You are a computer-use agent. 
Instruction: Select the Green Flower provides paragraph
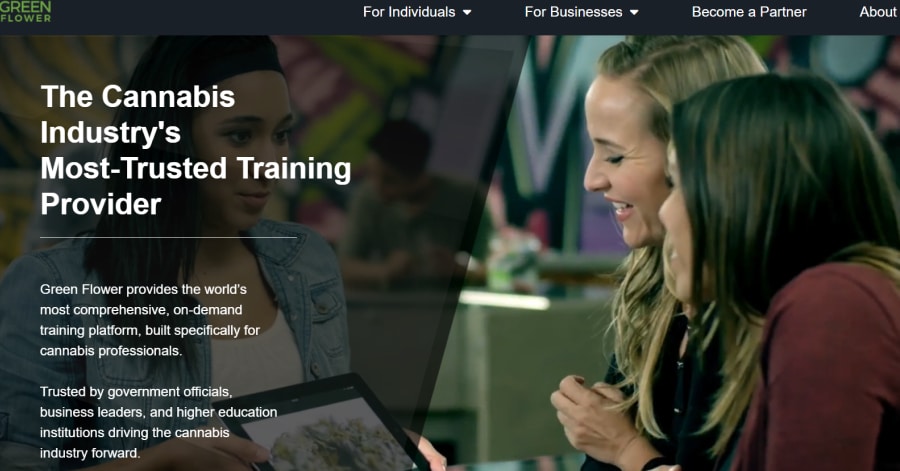point(150,320)
